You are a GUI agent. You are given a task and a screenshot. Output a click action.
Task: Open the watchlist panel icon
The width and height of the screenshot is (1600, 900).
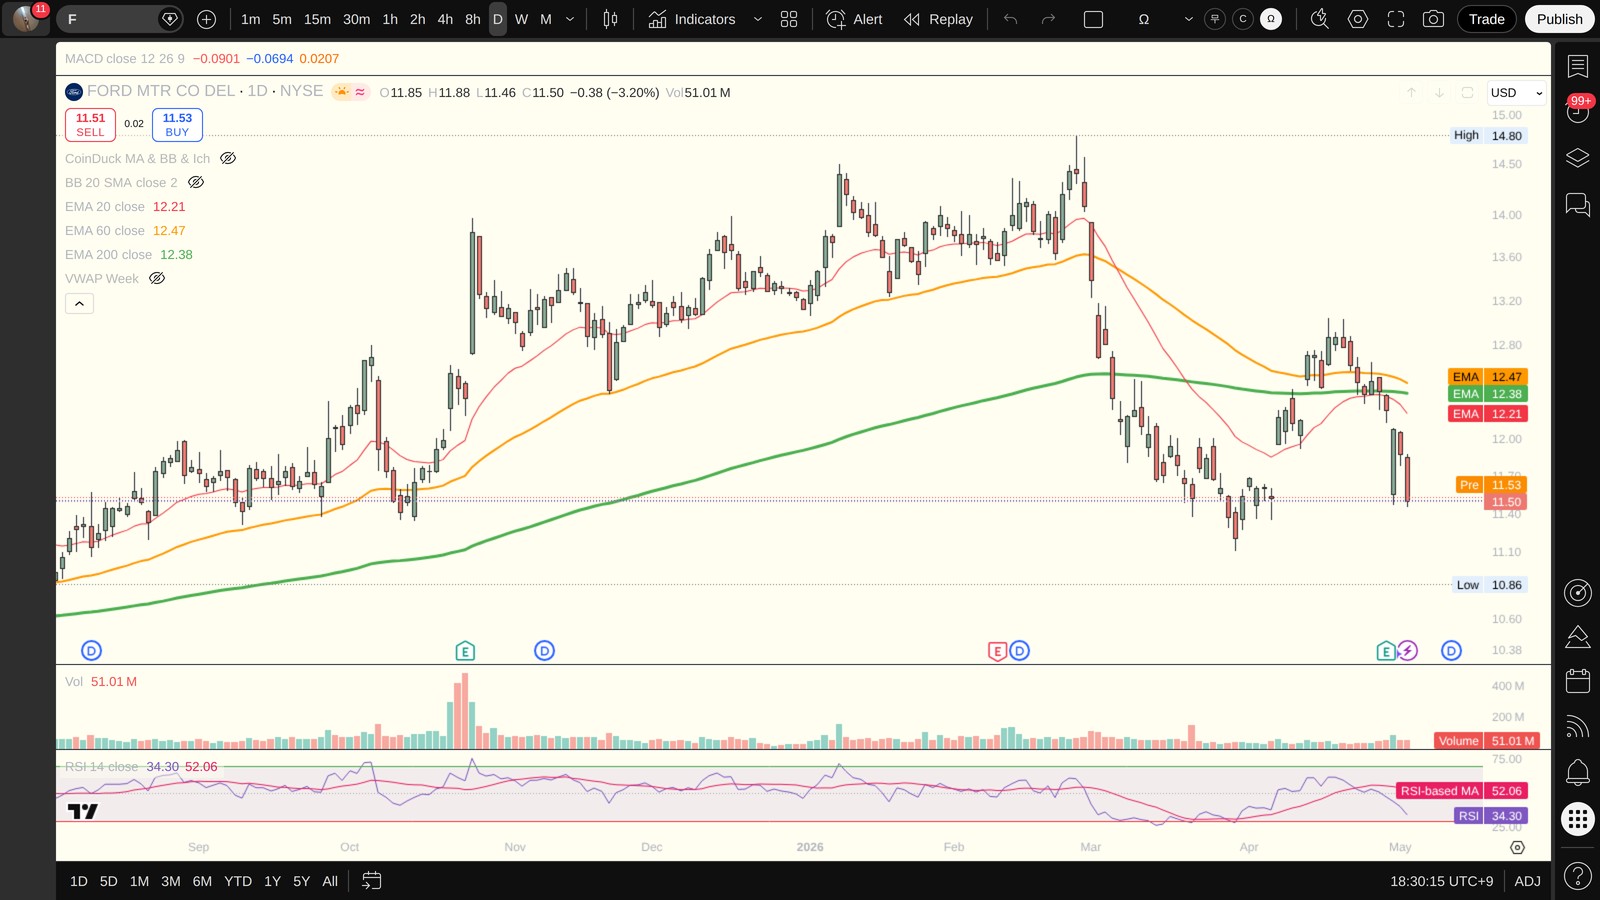pos(1578,67)
